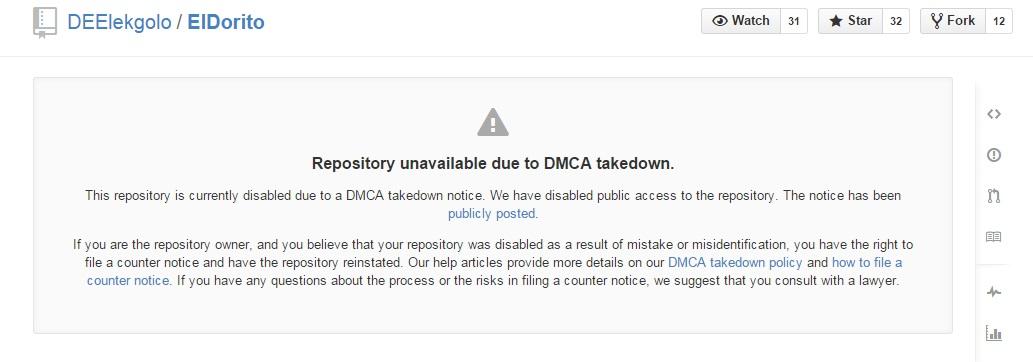
Task: Fork the ElDorito repository
Action: pyautogui.click(x=952, y=21)
